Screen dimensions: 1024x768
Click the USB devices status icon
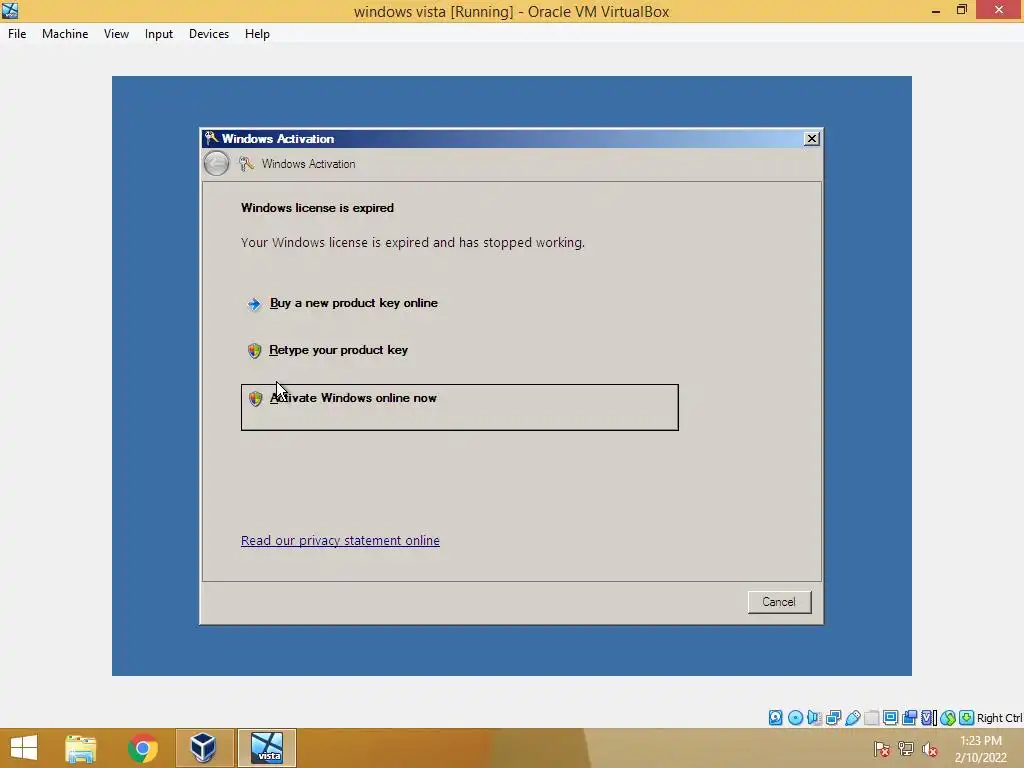(x=852, y=718)
